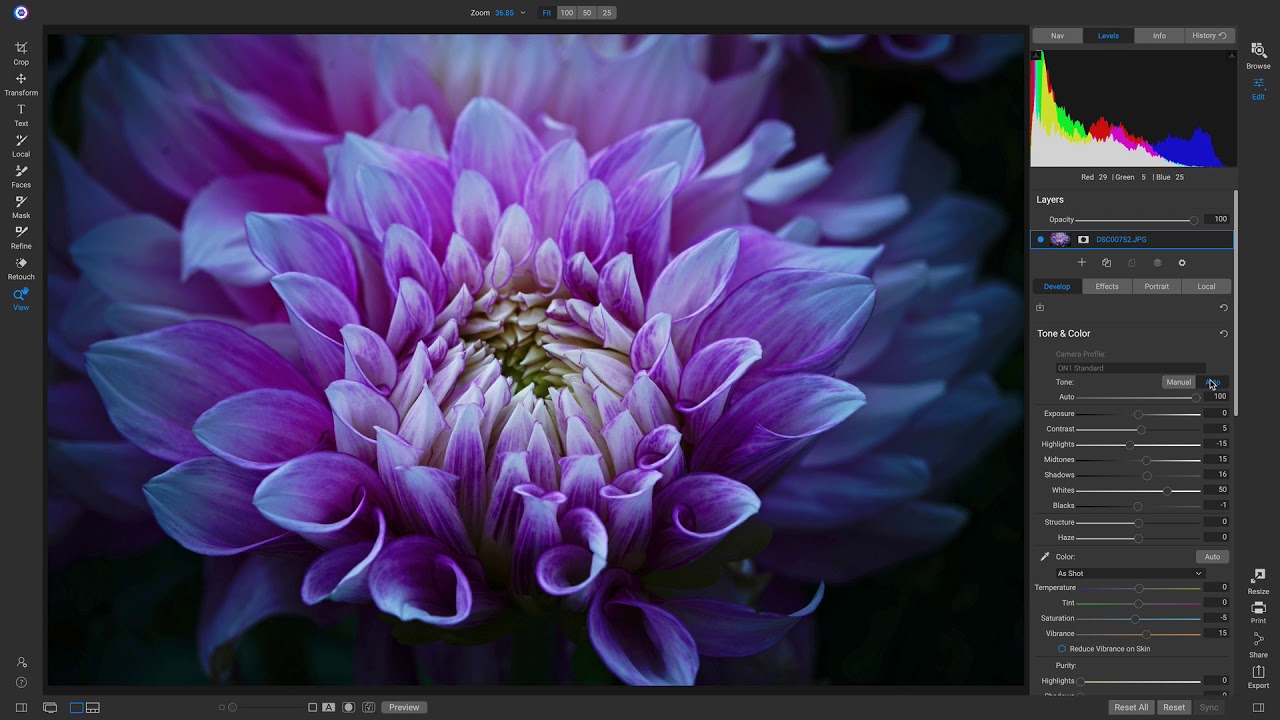Enable Reduce Vibrance on Skin

pyautogui.click(x=1062, y=649)
